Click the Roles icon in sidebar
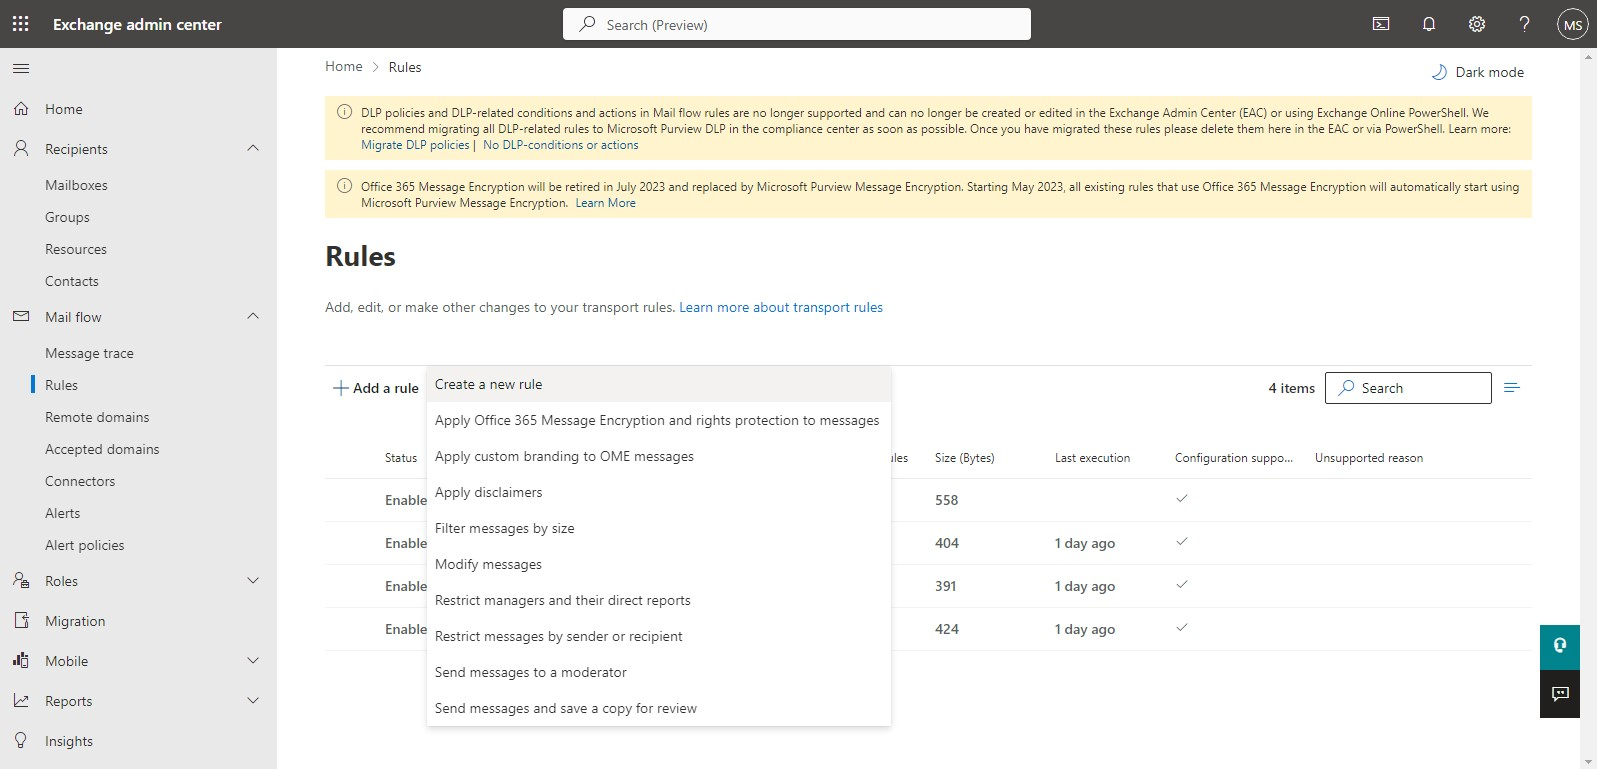Image resolution: width=1597 pixels, height=769 pixels. tap(21, 580)
